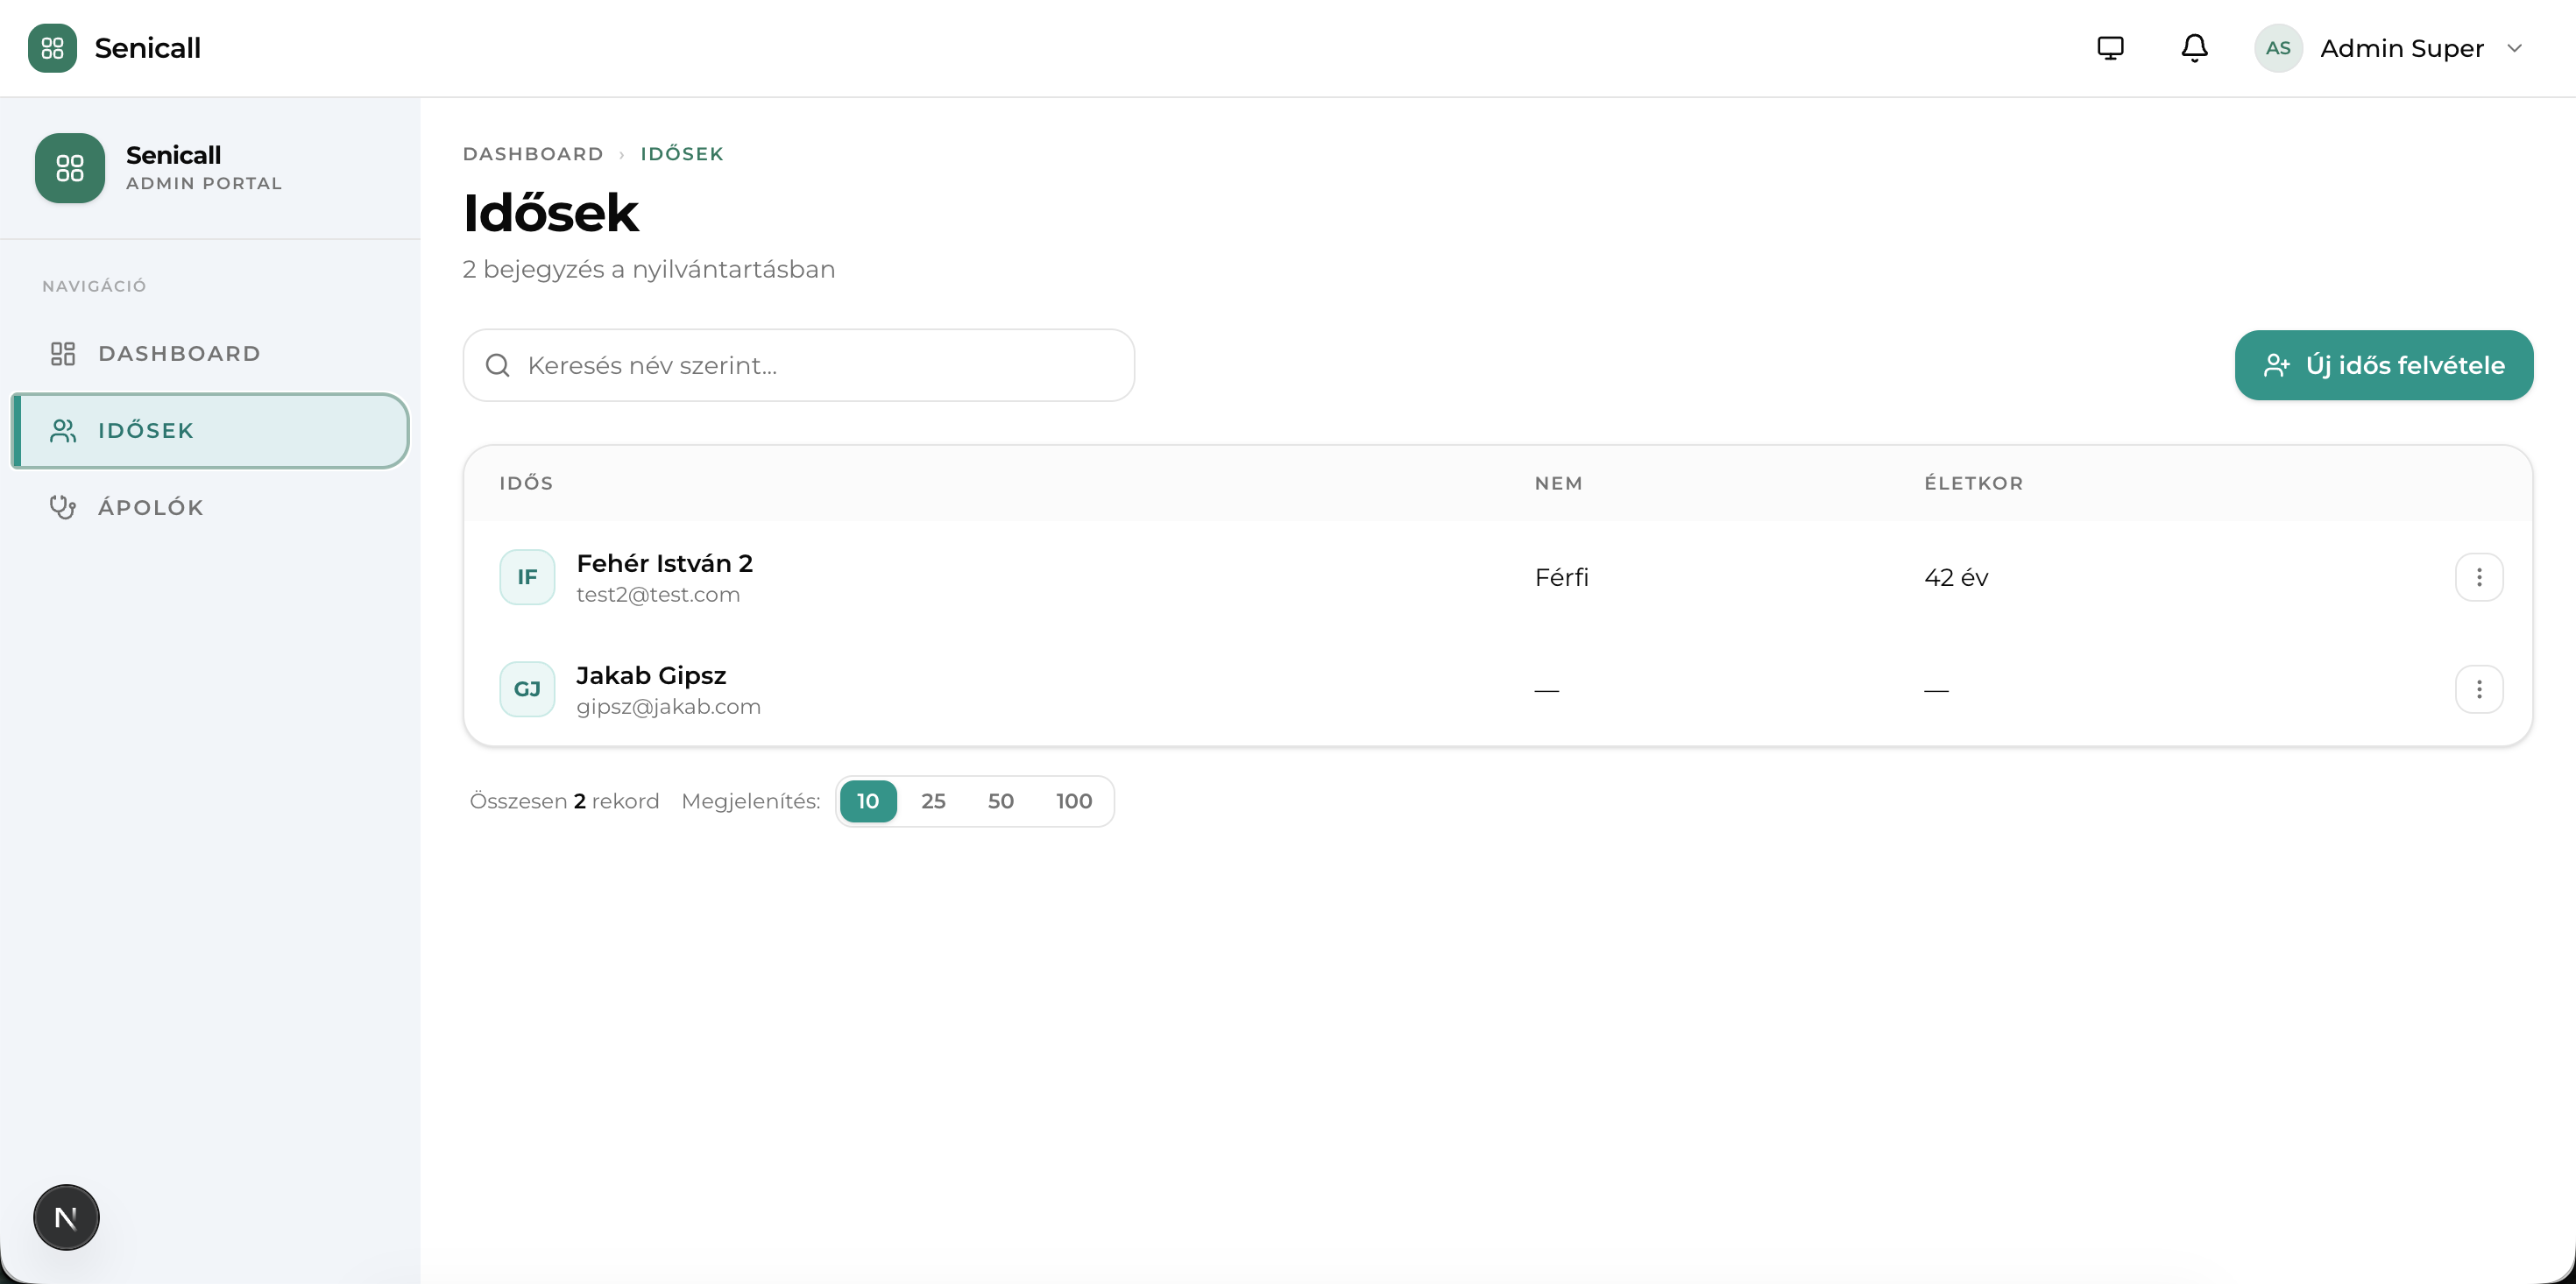Click the Senicall title in top bar

[147, 48]
